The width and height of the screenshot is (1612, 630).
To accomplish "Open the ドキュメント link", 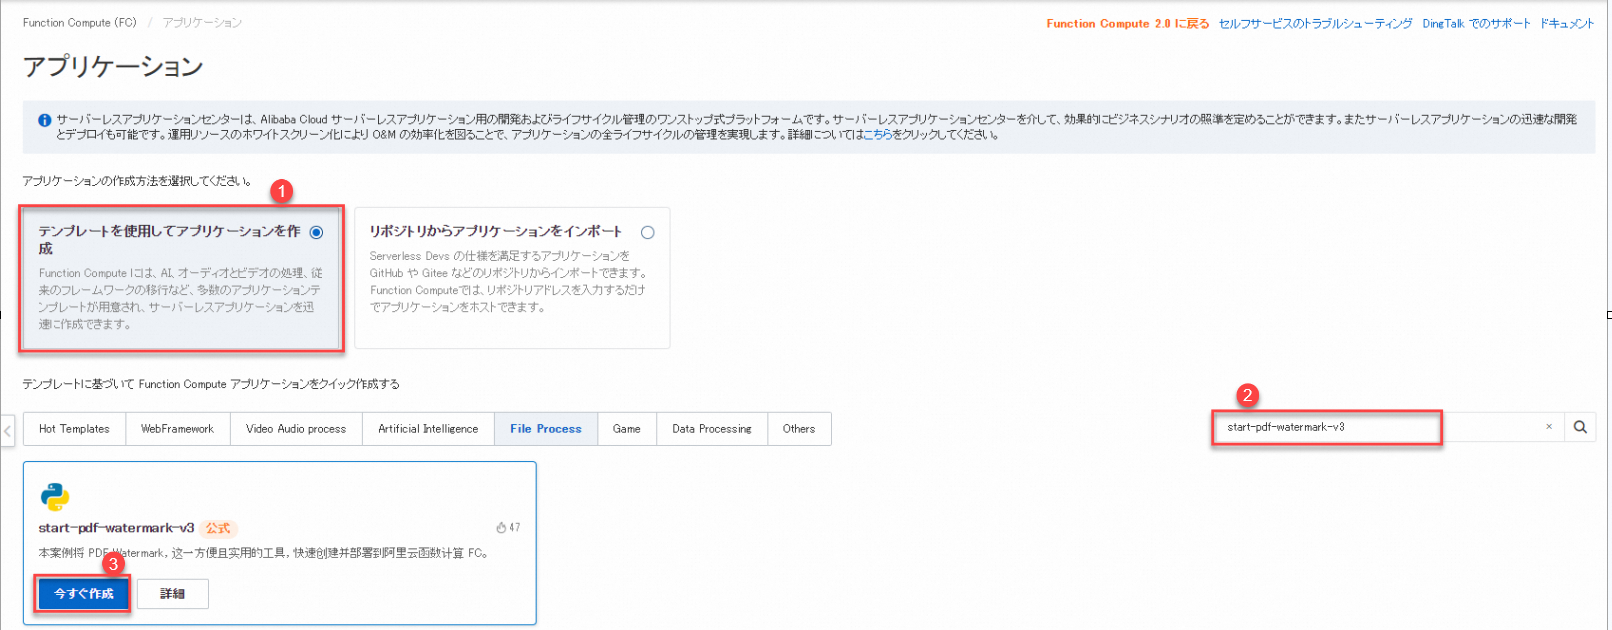I will [x=1567, y=23].
